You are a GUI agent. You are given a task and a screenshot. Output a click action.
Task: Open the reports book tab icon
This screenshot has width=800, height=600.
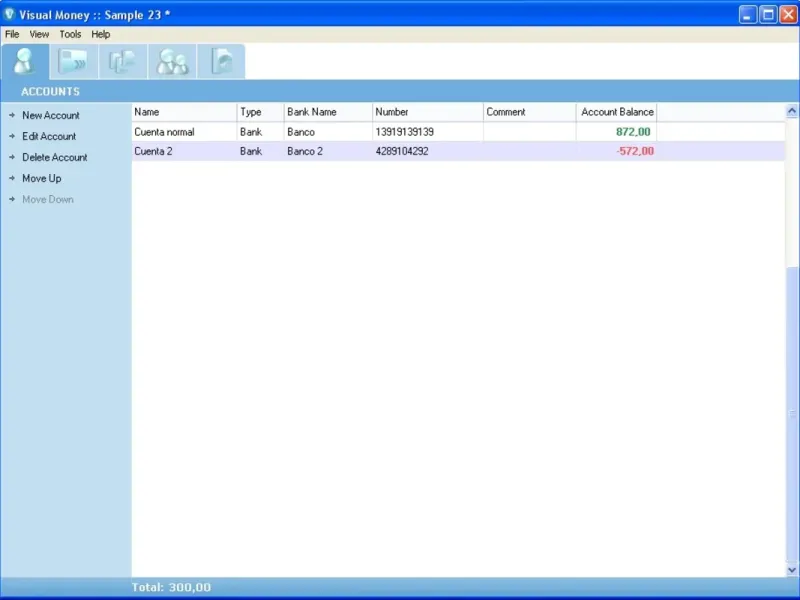[221, 61]
